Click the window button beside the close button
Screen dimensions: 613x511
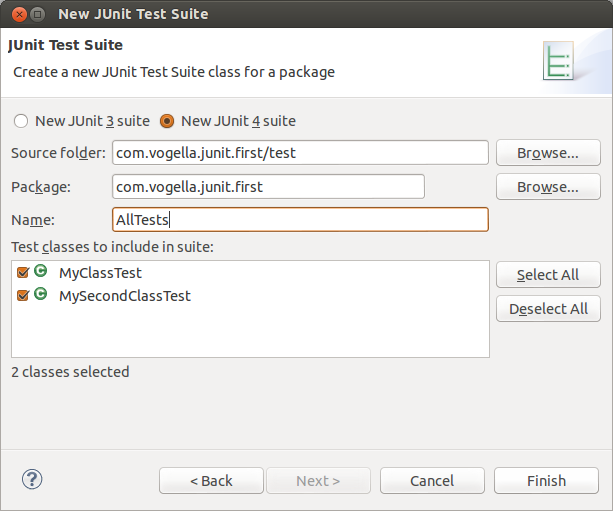38,14
